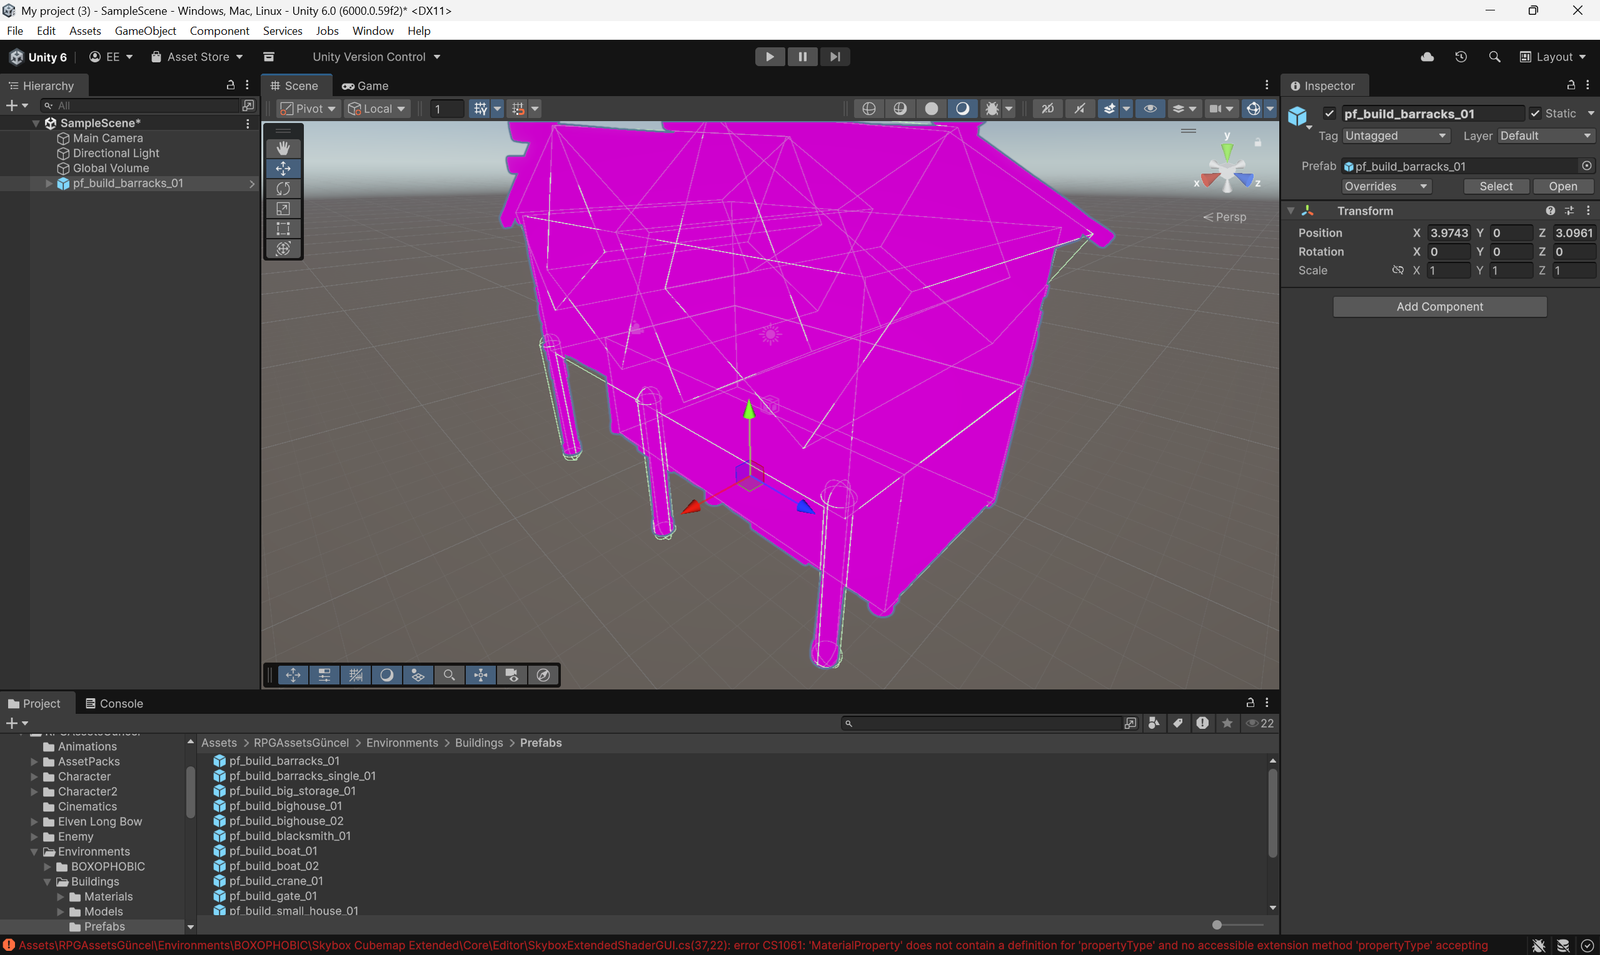The width and height of the screenshot is (1600, 955).
Task: Click the global search magnifier icon
Action: coord(1494,57)
